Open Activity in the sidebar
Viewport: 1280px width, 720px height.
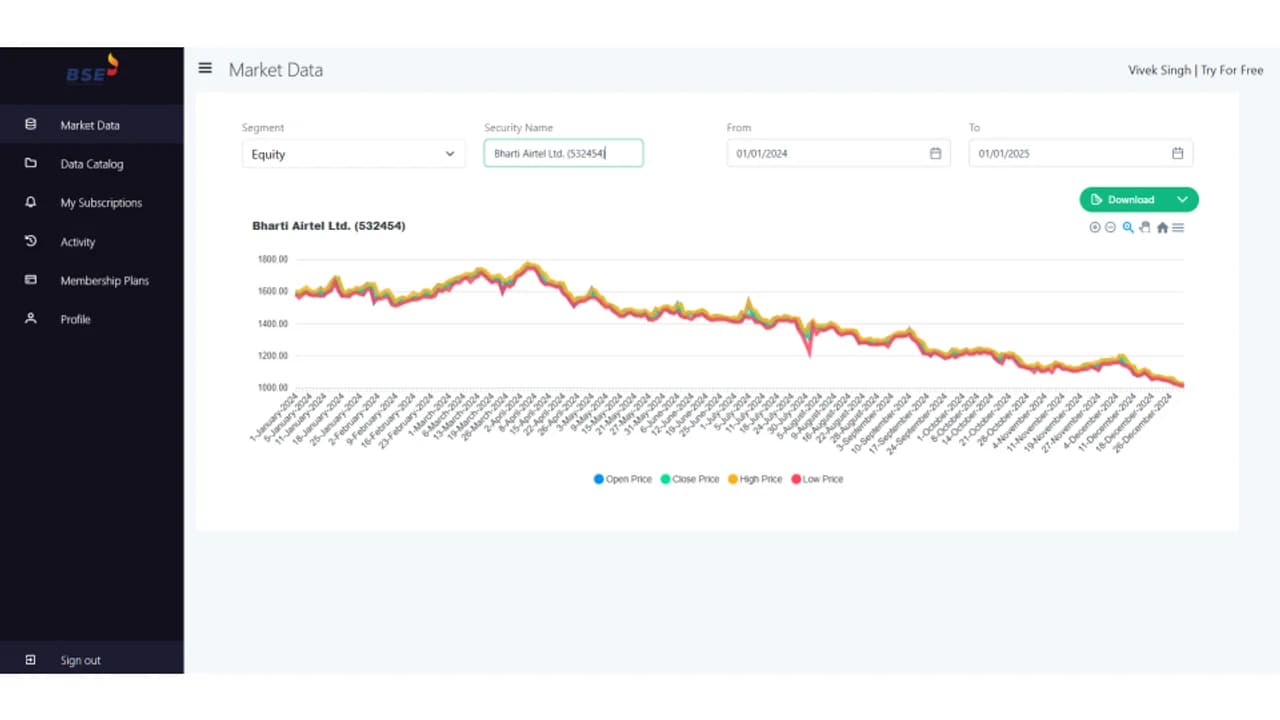pyautogui.click(x=78, y=242)
